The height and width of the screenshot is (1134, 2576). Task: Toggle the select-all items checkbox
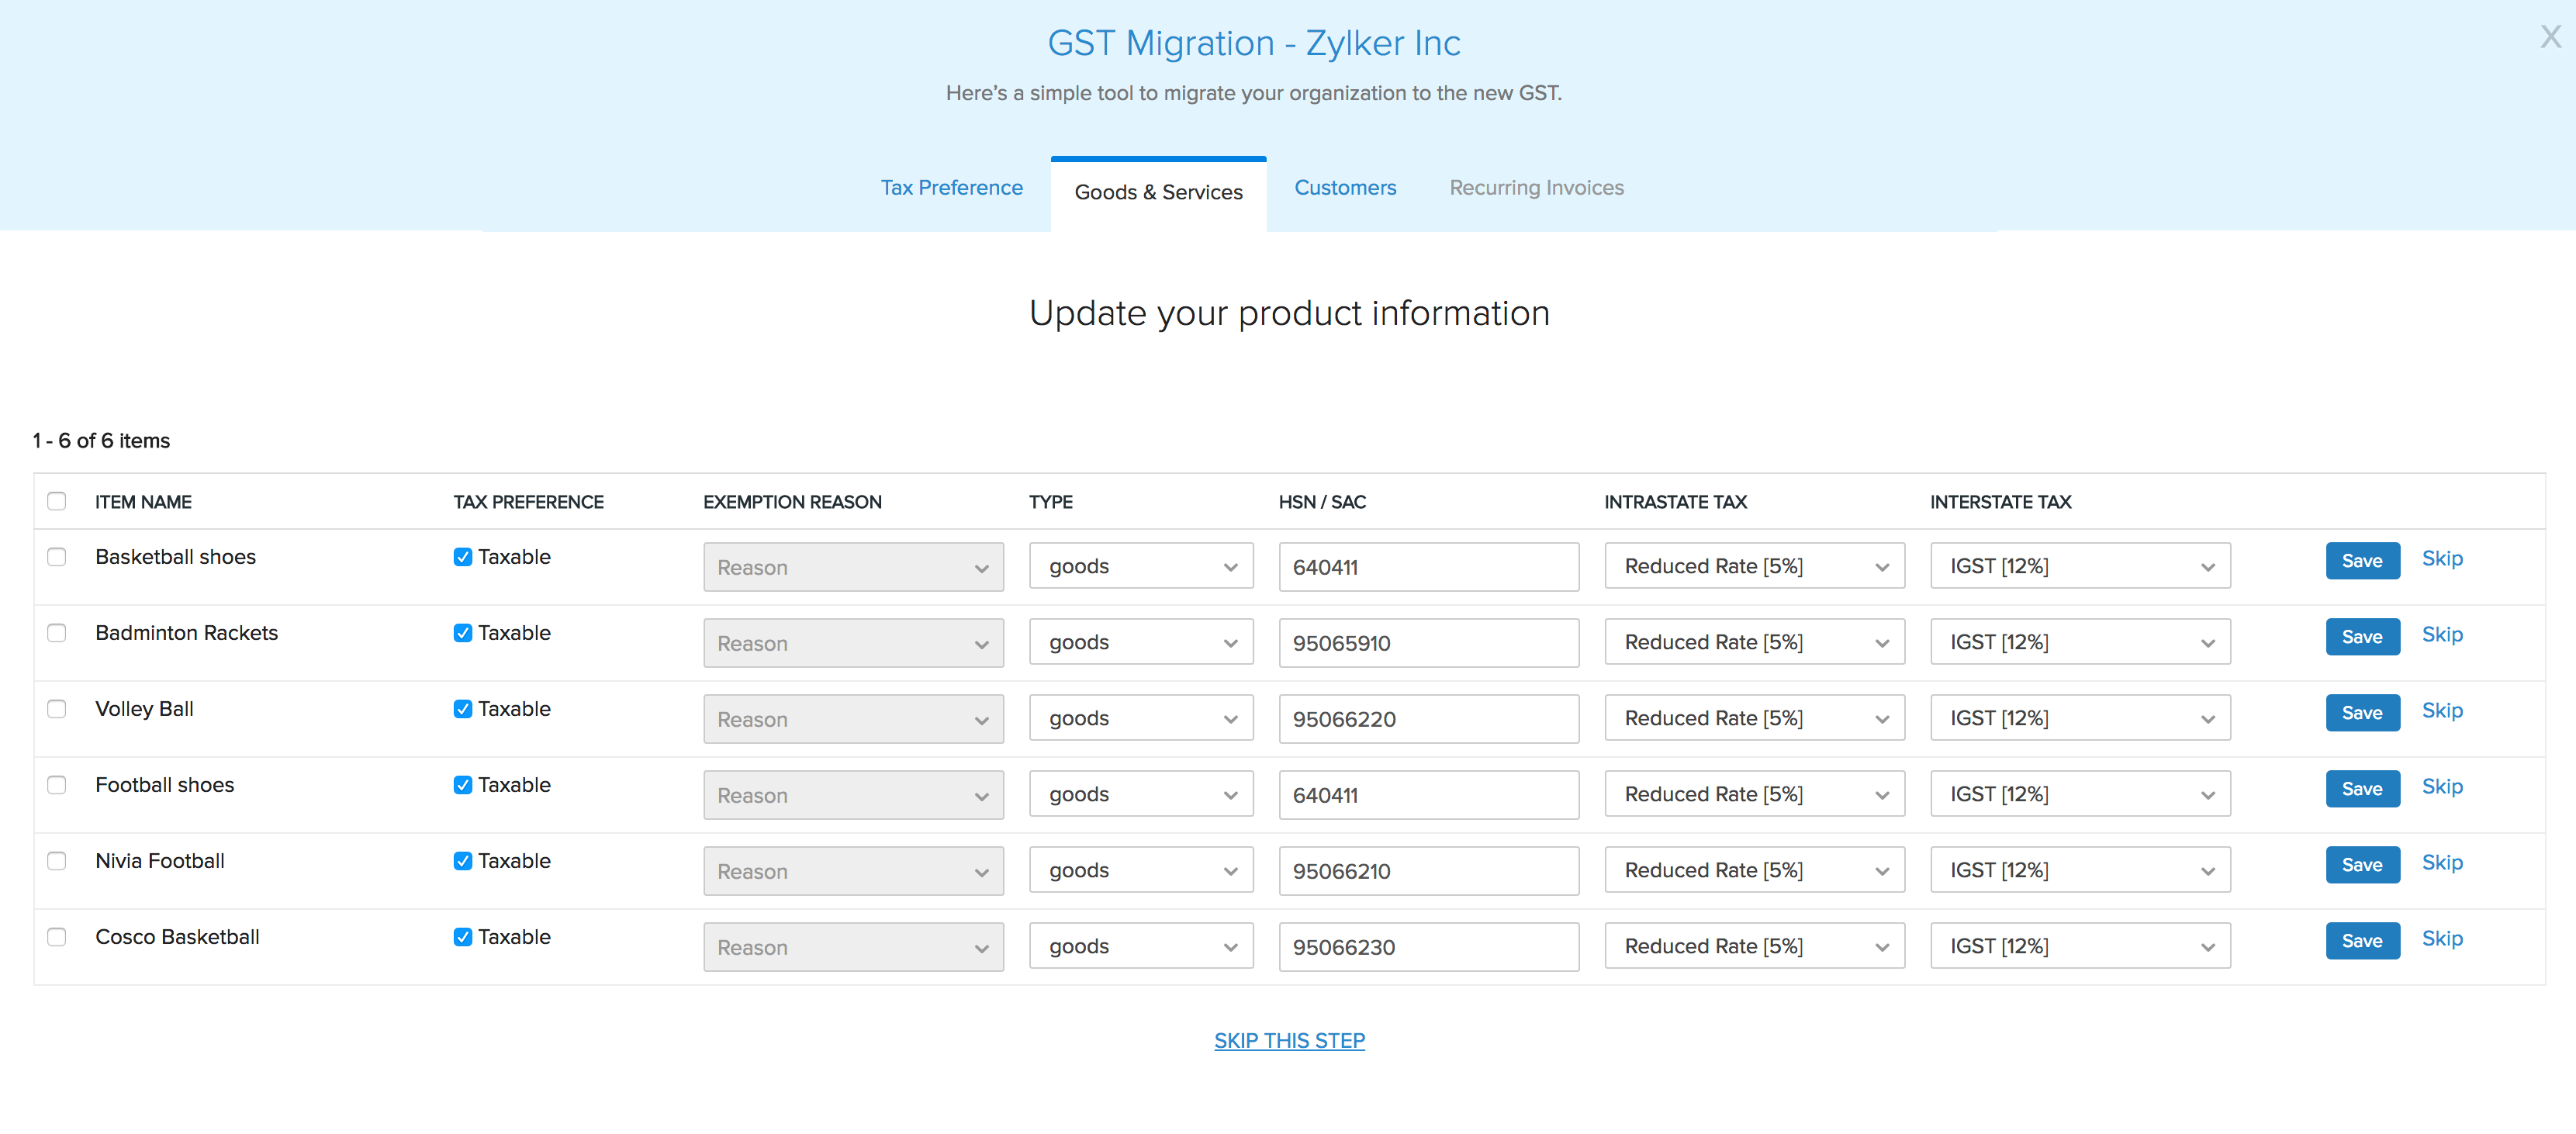pyautogui.click(x=57, y=501)
